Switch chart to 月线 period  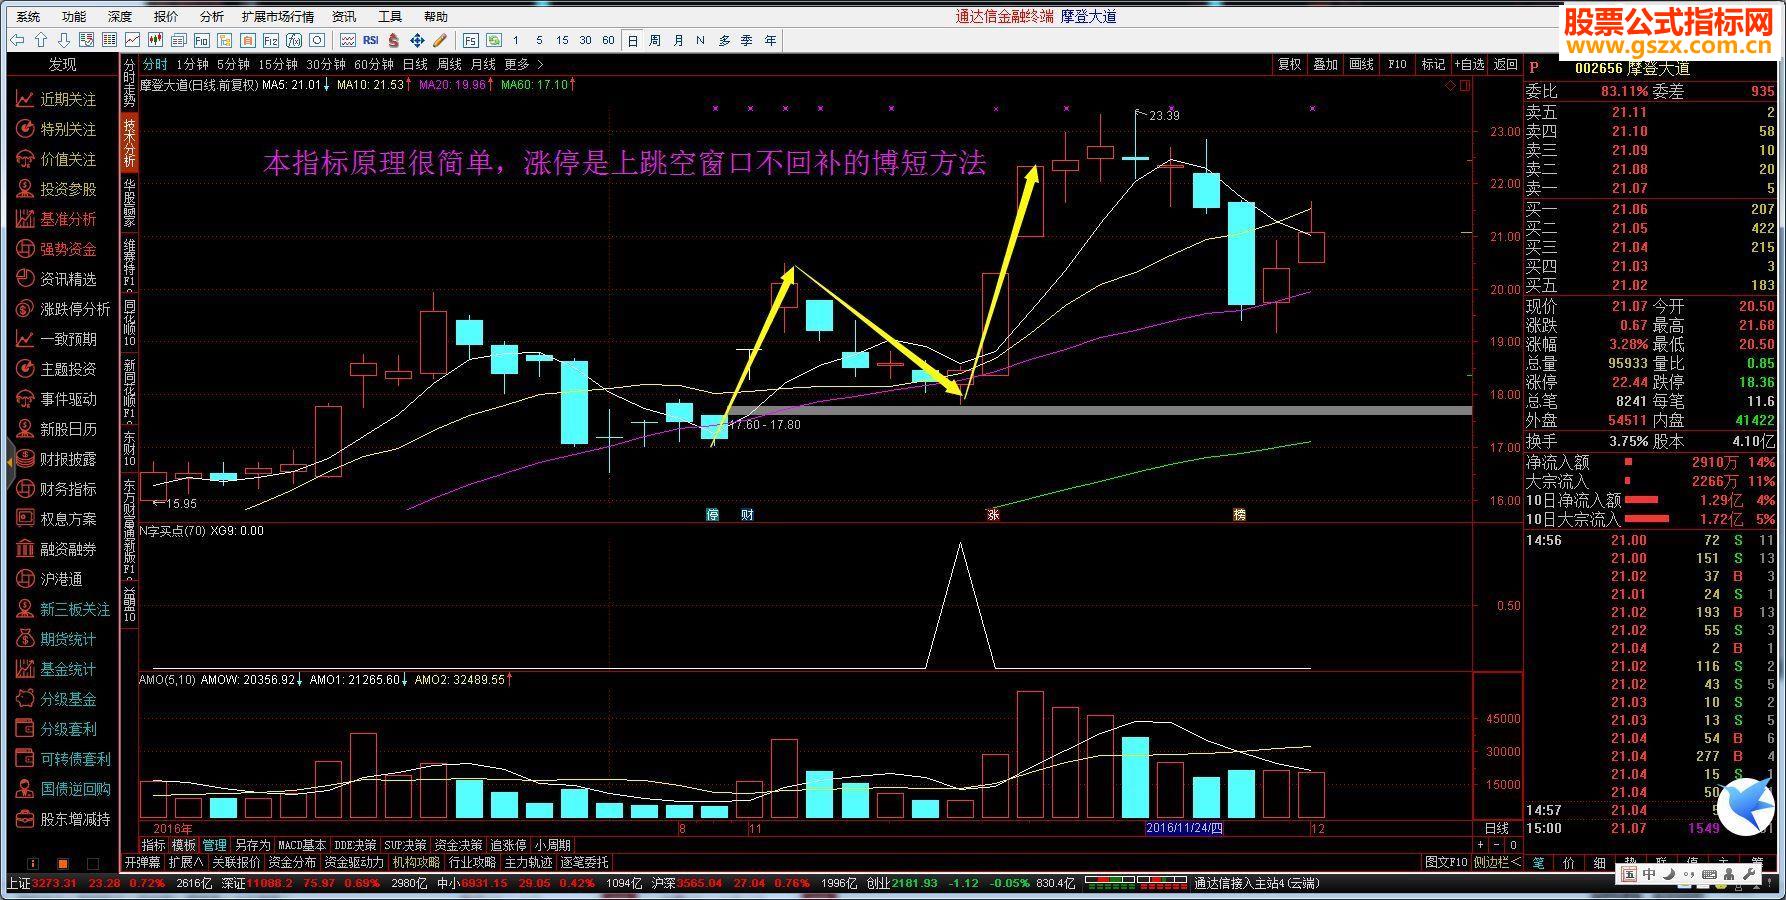point(483,64)
